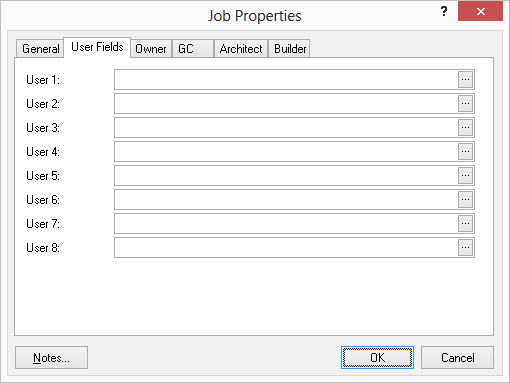The image size is (510, 383).
Task: Click the Cancel button
Action: (457, 358)
